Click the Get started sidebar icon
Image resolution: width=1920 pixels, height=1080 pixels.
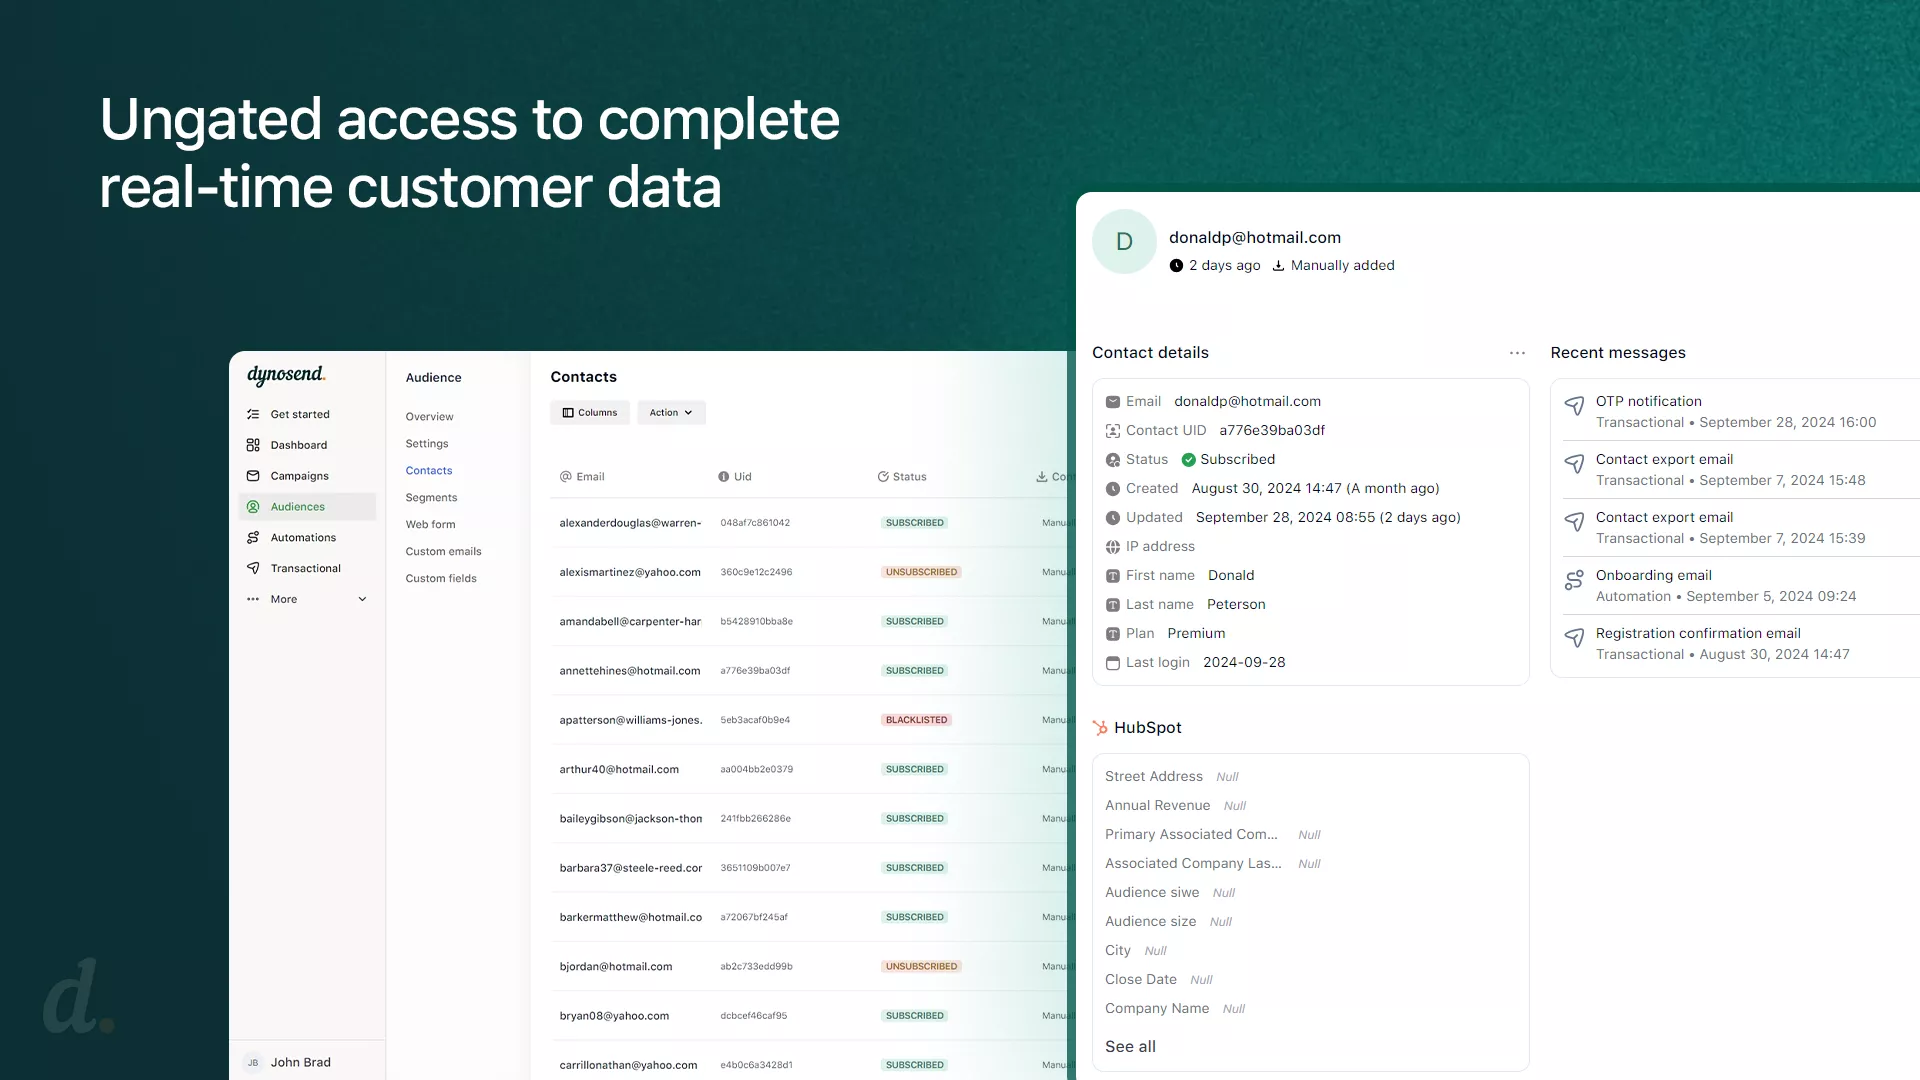[253, 414]
